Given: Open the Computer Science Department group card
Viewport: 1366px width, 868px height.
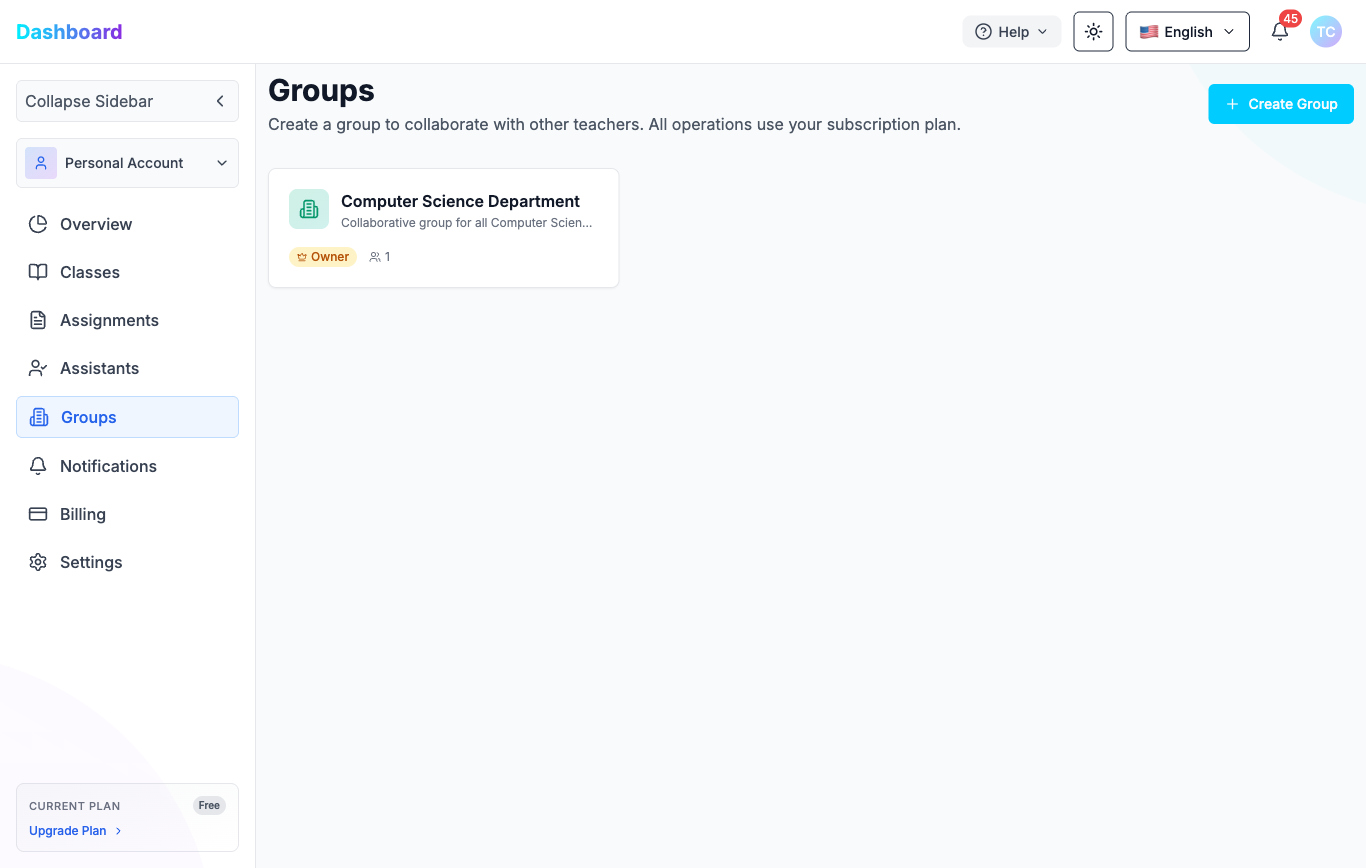Looking at the screenshot, I should click(460, 201).
